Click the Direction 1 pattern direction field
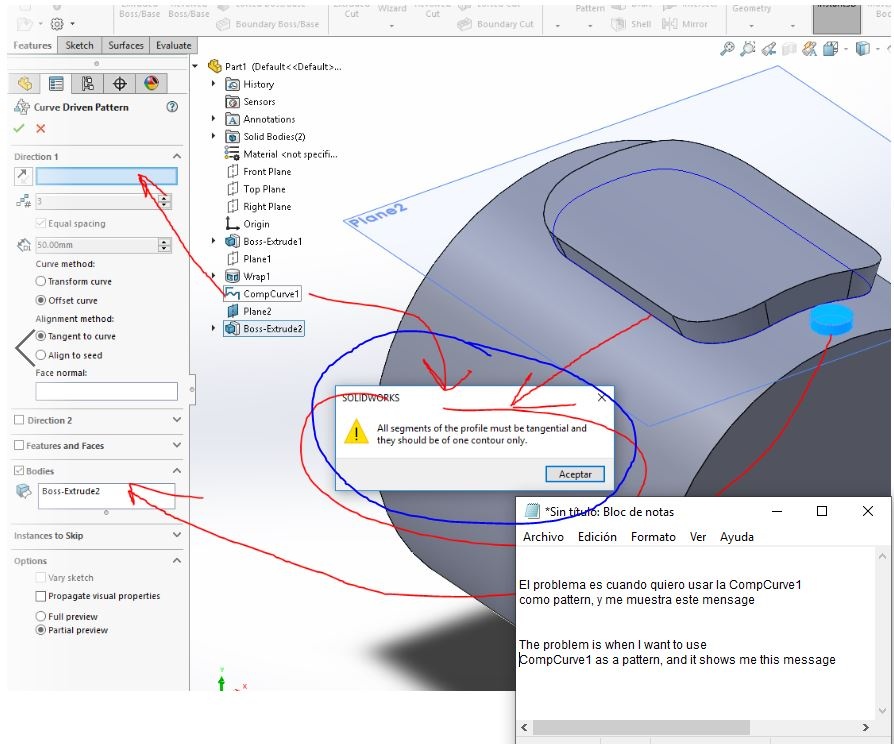 (107, 176)
